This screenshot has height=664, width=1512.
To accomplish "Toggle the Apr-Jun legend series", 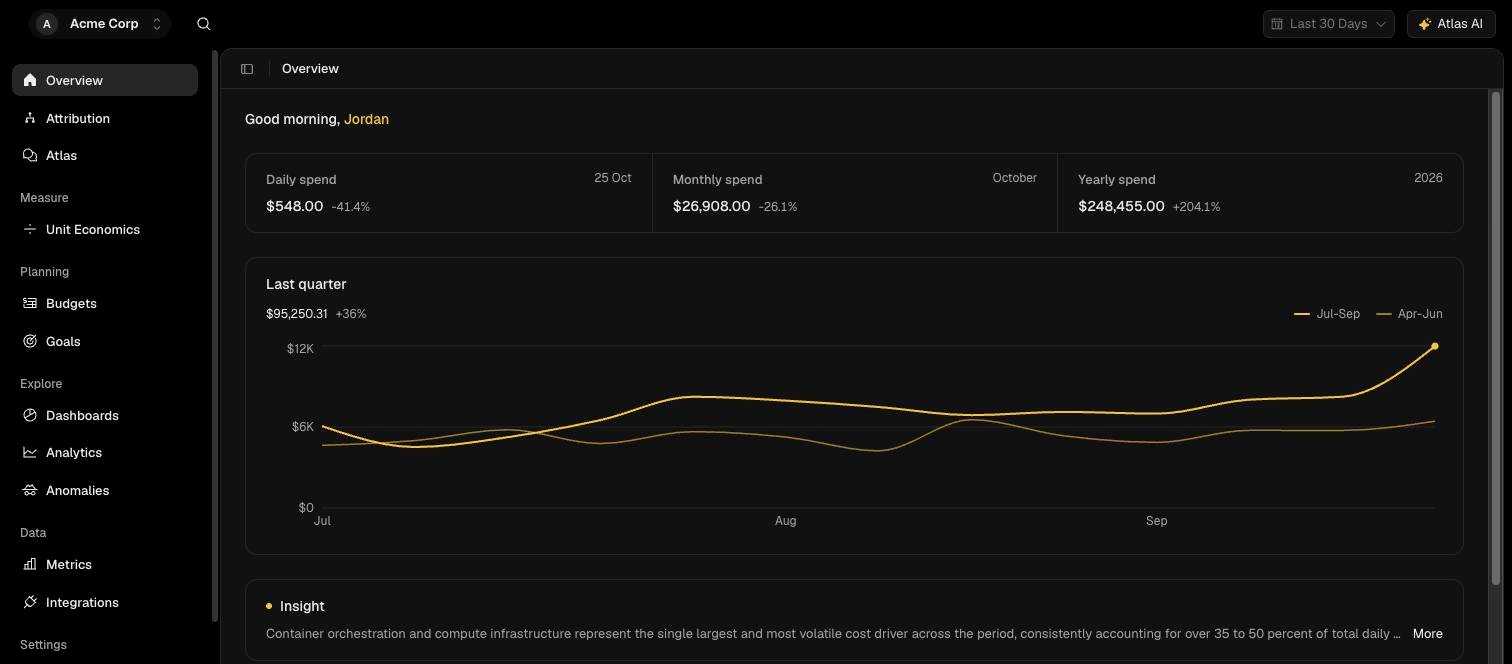I will coord(1410,314).
